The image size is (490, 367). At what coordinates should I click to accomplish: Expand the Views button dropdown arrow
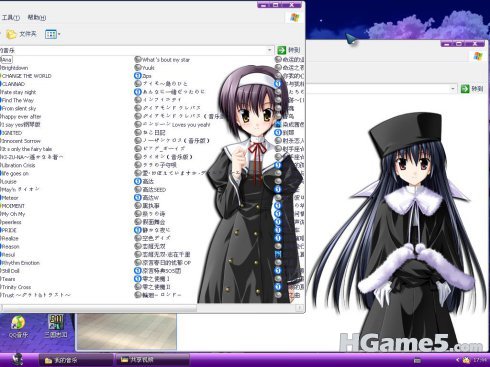[59, 34]
